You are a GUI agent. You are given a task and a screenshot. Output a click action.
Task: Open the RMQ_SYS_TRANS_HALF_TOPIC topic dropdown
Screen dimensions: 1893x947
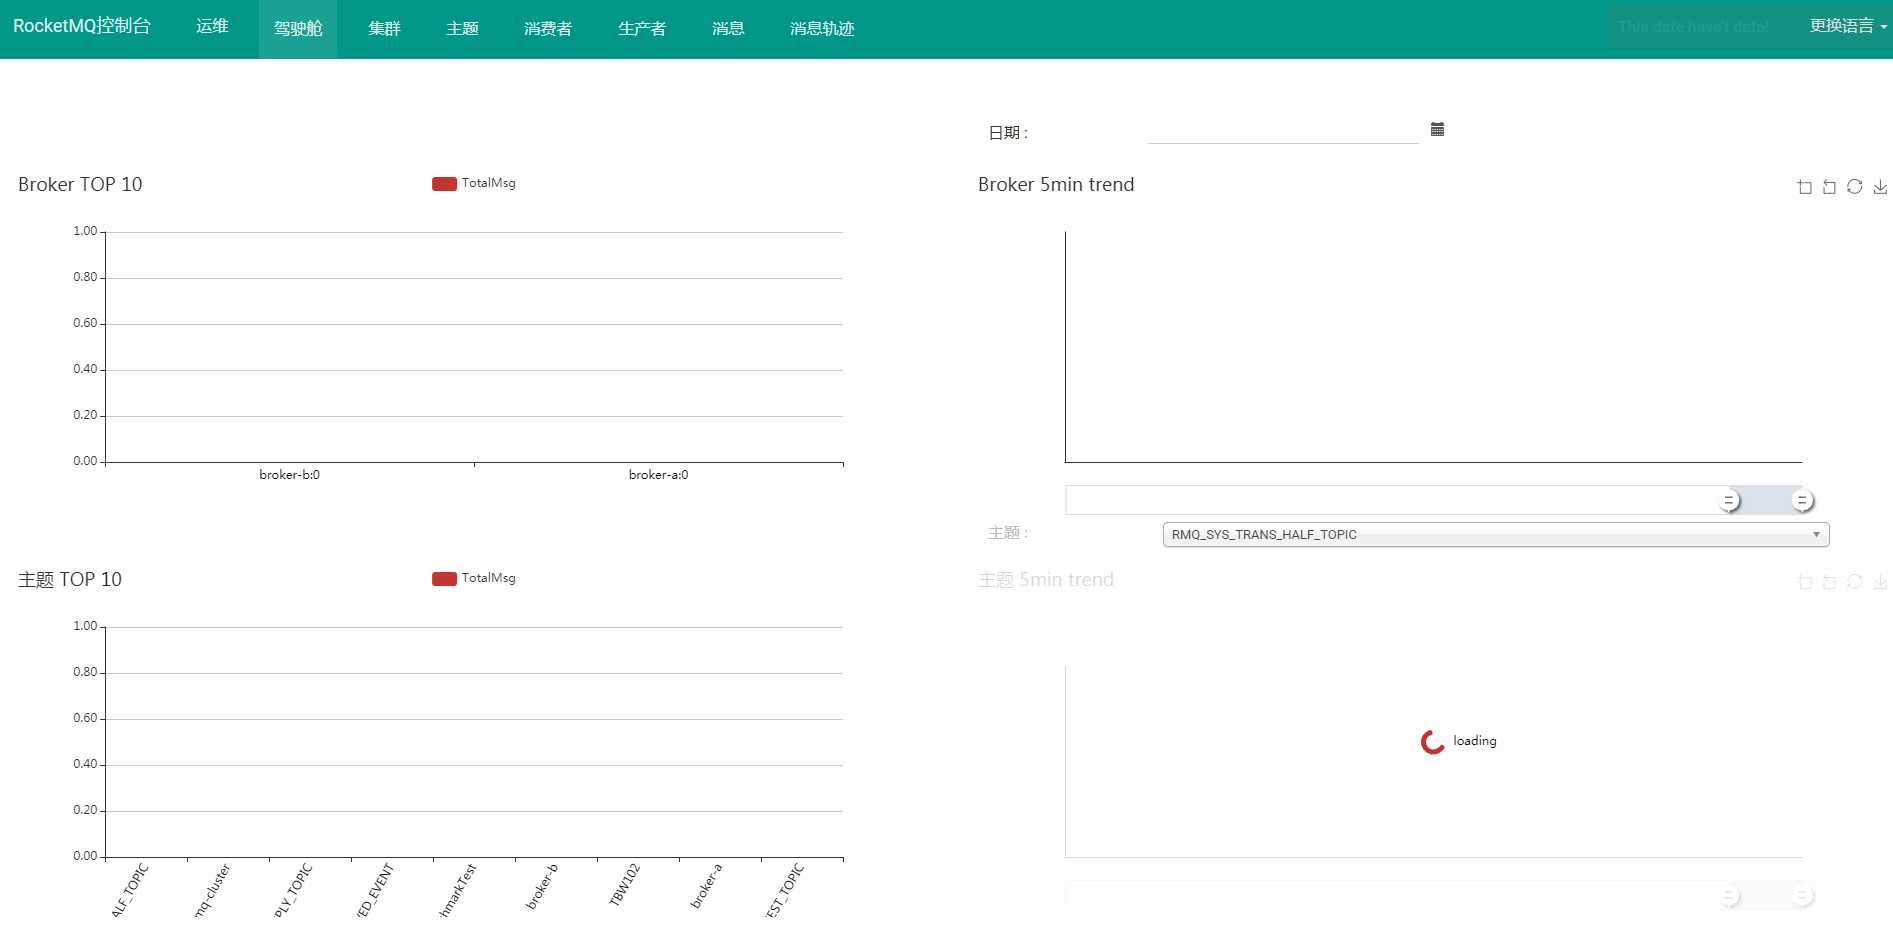click(x=1496, y=535)
